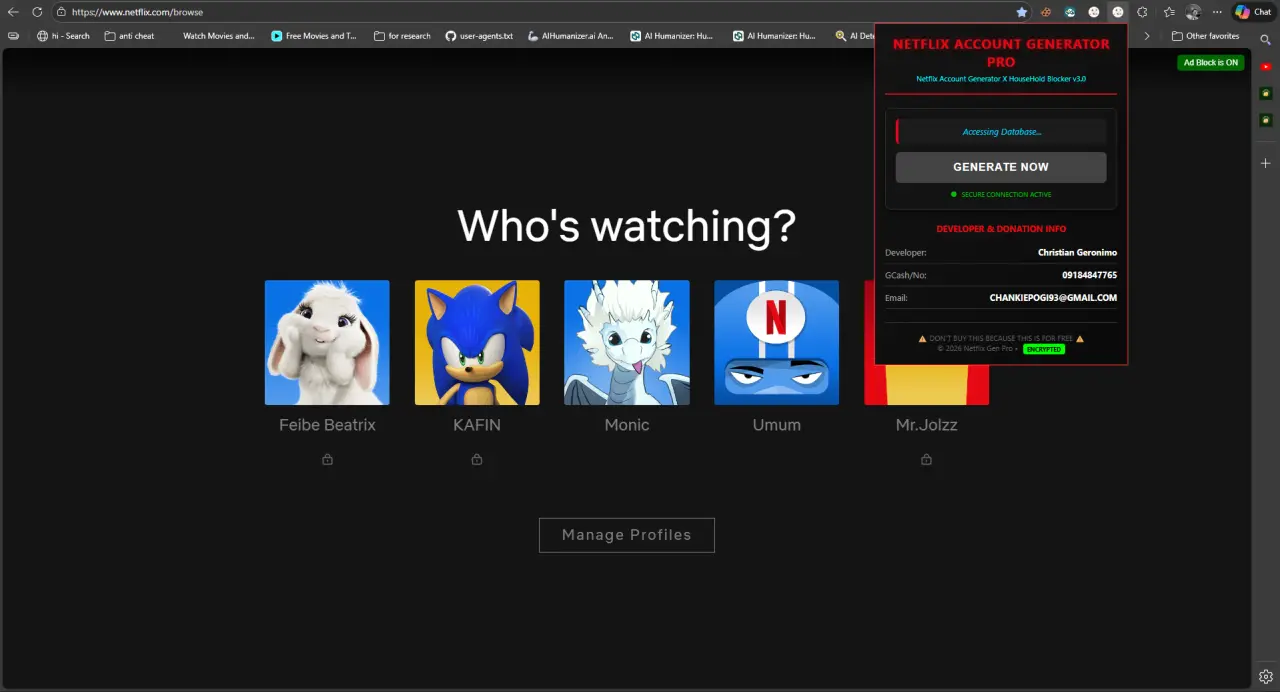Open the 'anti cheat' bookmark folder
Image resolution: width=1280 pixels, height=692 pixels.
(x=129, y=36)
